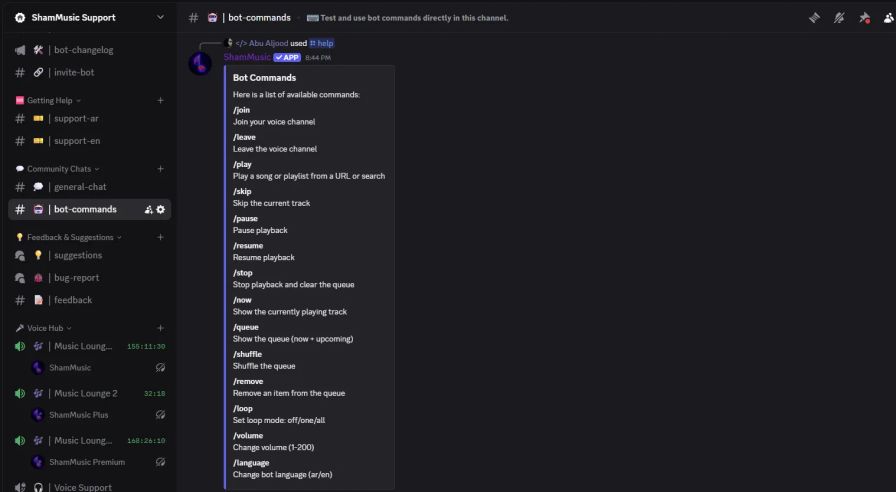This screenshot has width=896, height=492.
Task: Add a channel to Getting Help category
Action: click(x=160, y=100)
